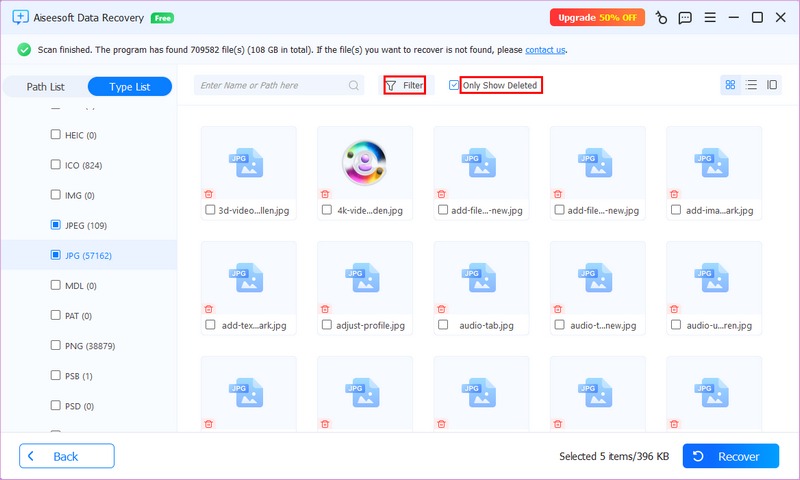Switch to thumbnail grid view
Screen dimensions: 800x480
730,86
